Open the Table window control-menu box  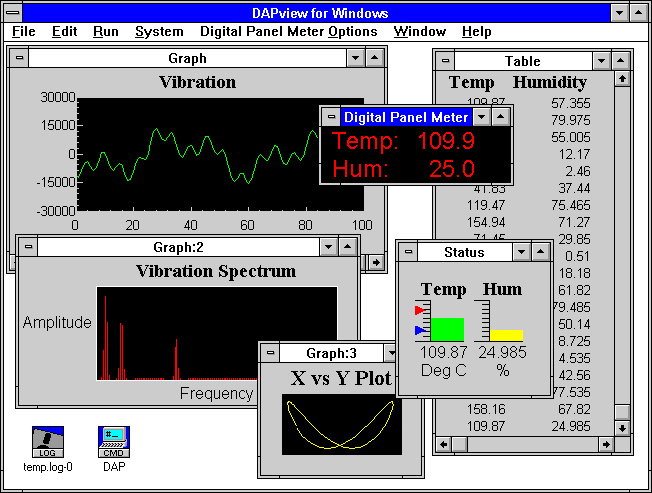443,61
